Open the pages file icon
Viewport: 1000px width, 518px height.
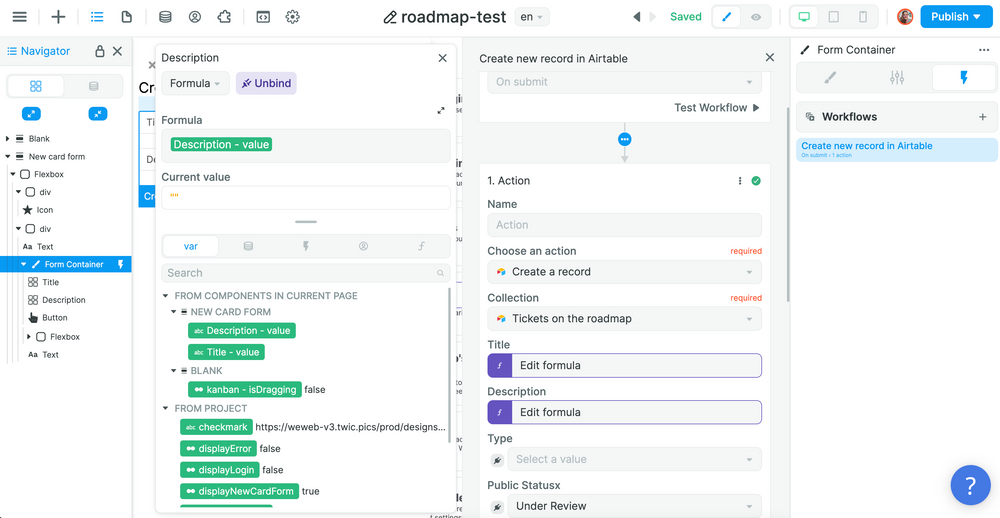click(x=126, y=17)
